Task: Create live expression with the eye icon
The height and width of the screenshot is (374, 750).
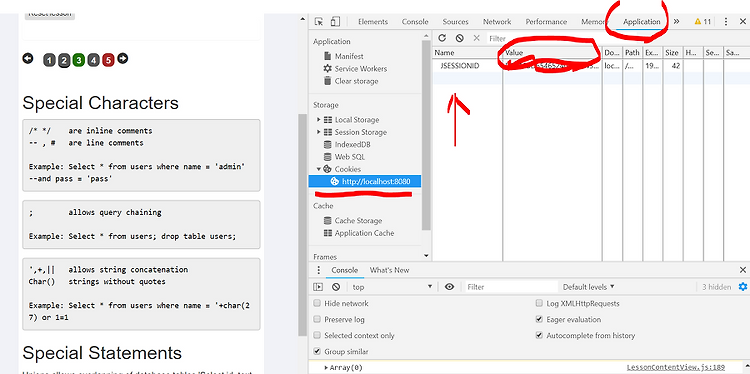Action: tap(449, 287)
